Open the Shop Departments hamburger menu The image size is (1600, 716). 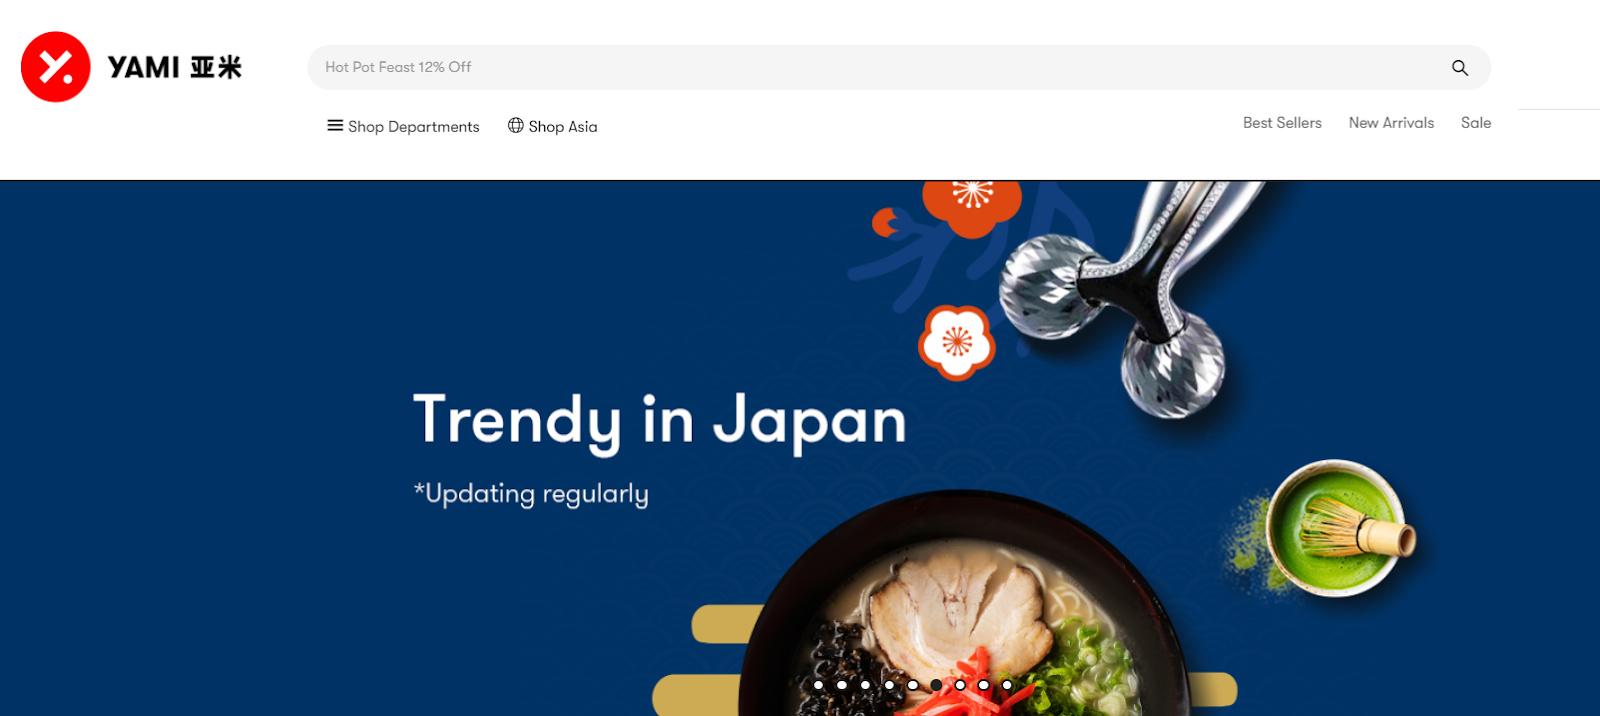[x=403, y=126]
